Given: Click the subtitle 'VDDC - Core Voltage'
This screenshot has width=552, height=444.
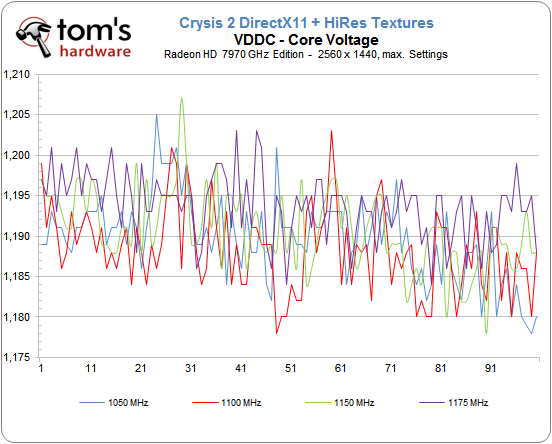Looking at the screenshot, I should pyautogui.click(x=306, y=39).
